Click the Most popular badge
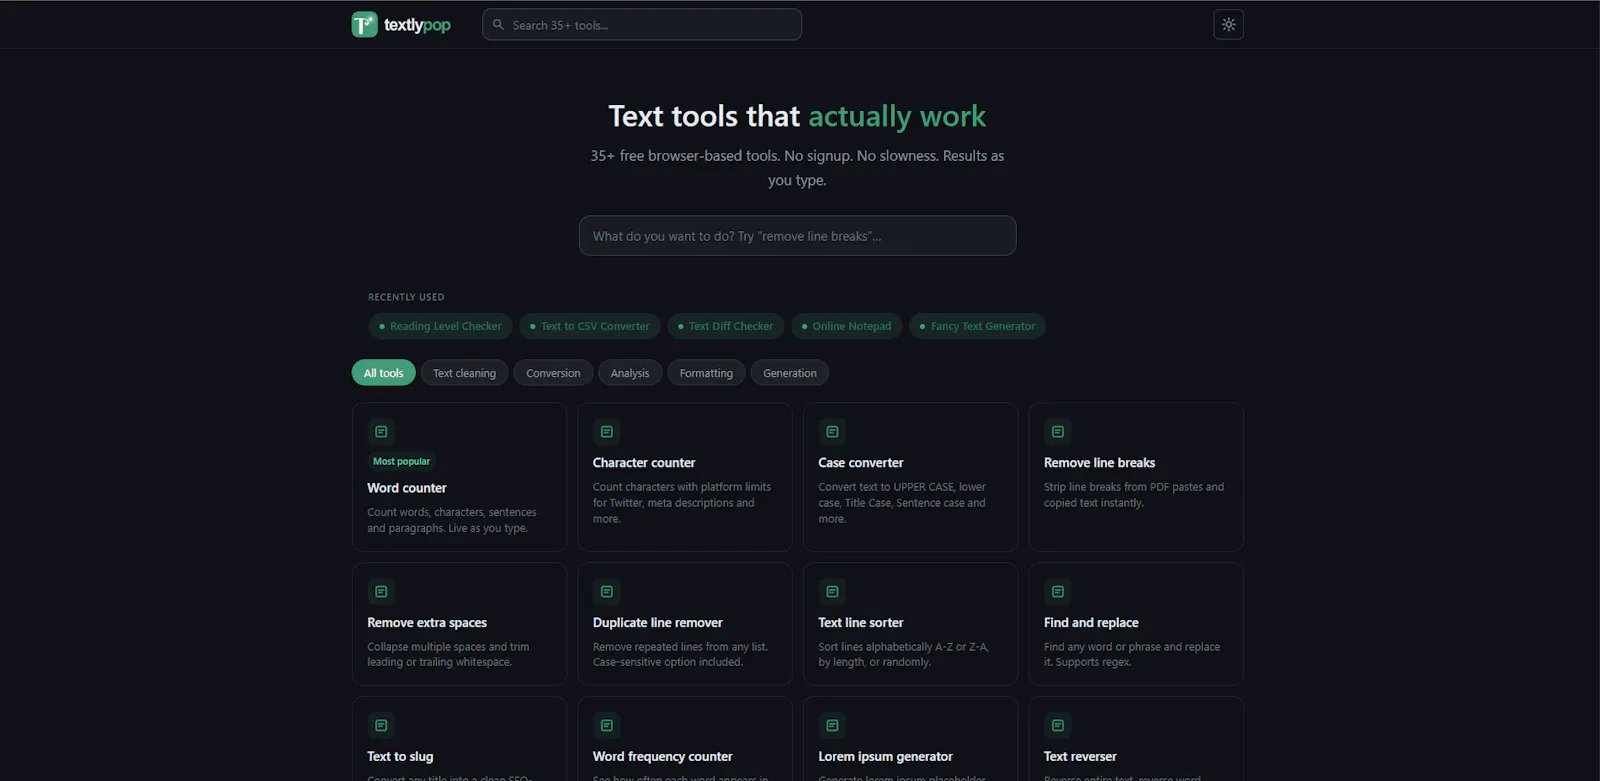This screenshot has height=781, width=1600. (x=401, y=461)
